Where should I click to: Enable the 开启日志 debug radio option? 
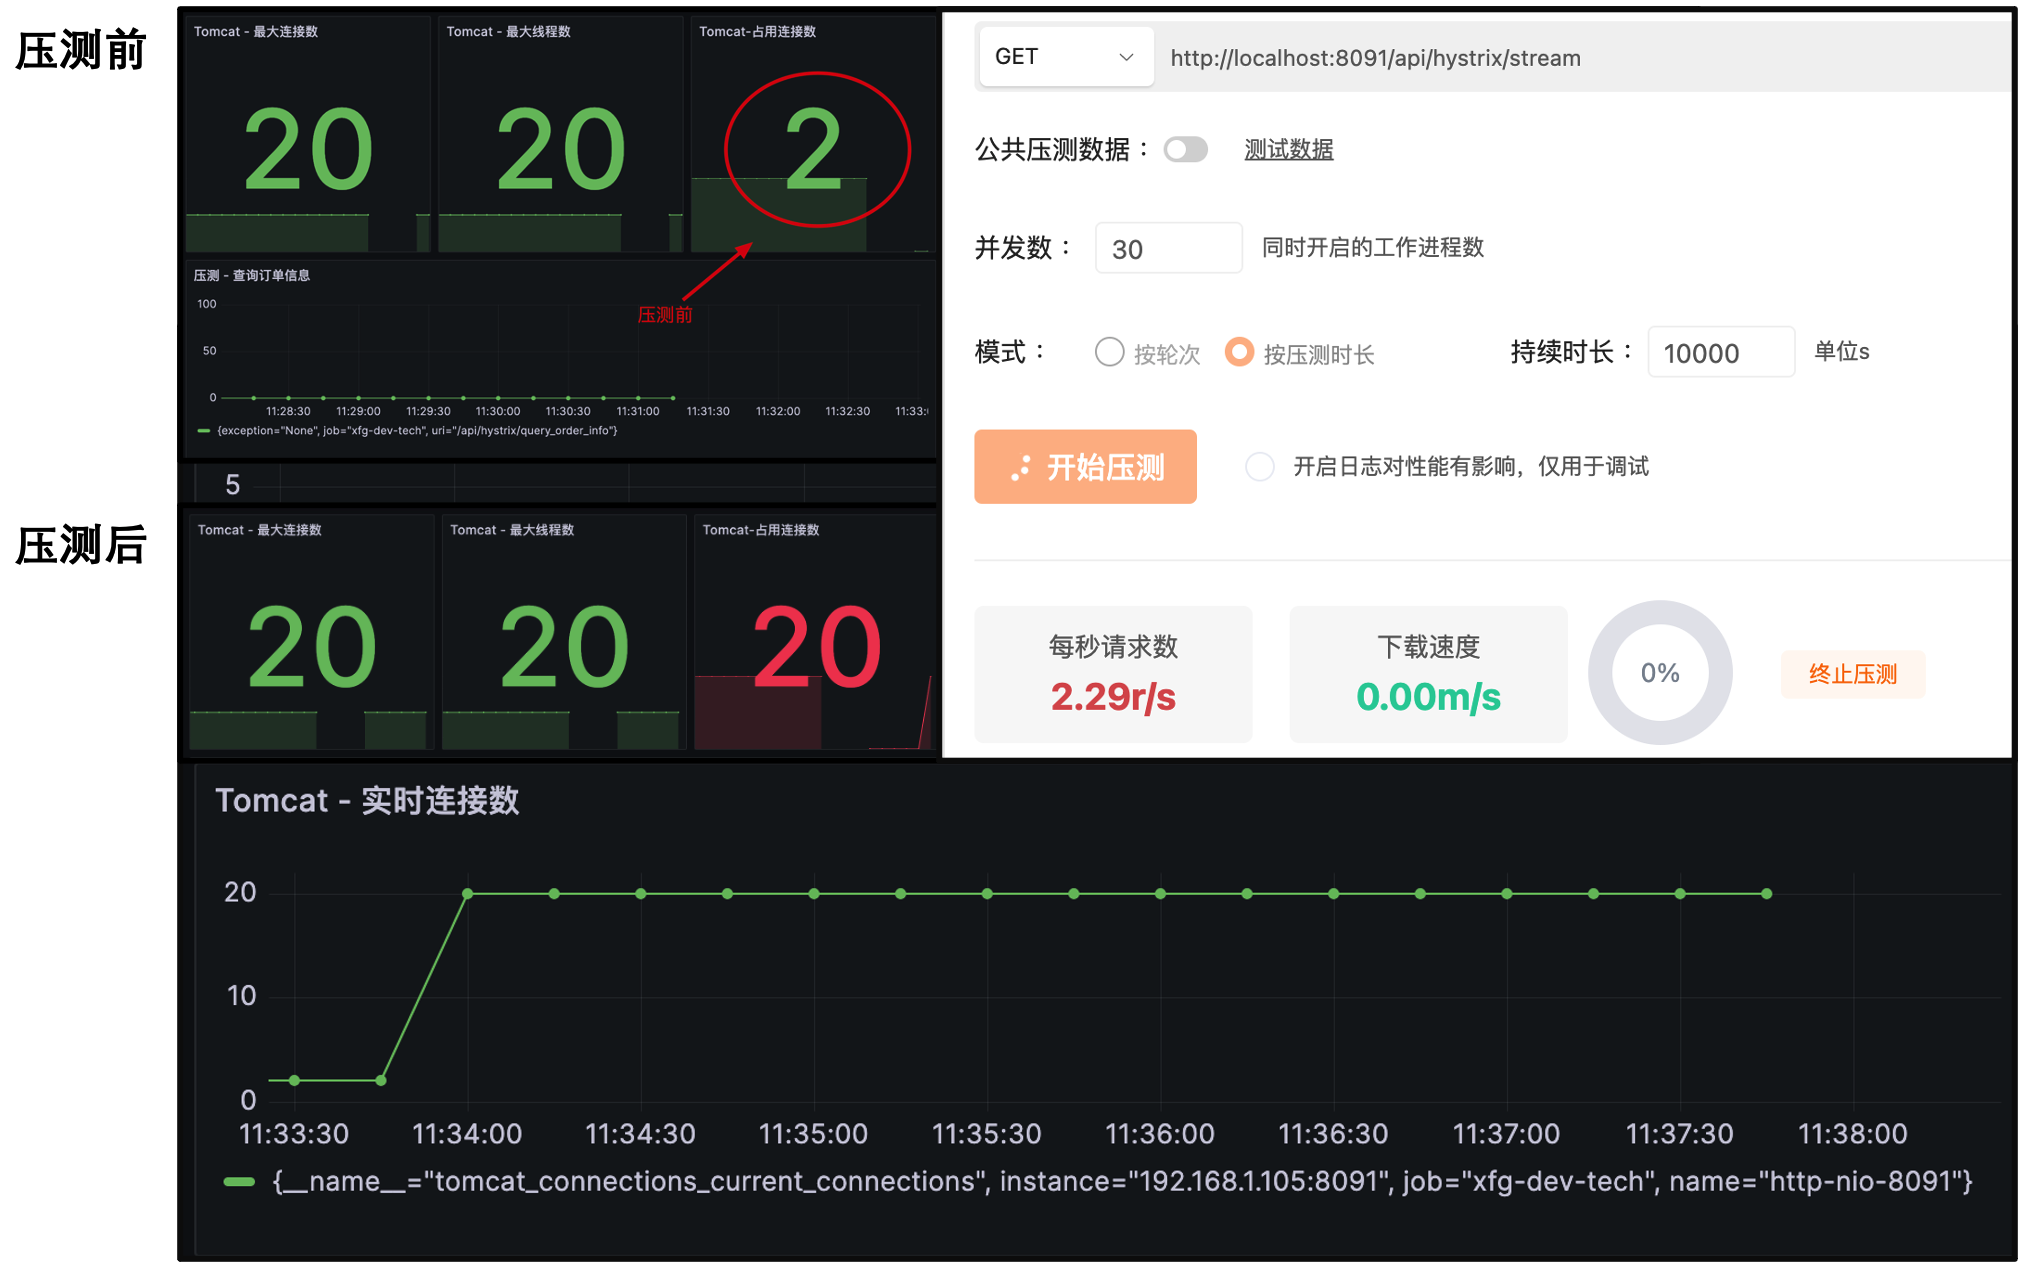click(x=1260, y=466)
